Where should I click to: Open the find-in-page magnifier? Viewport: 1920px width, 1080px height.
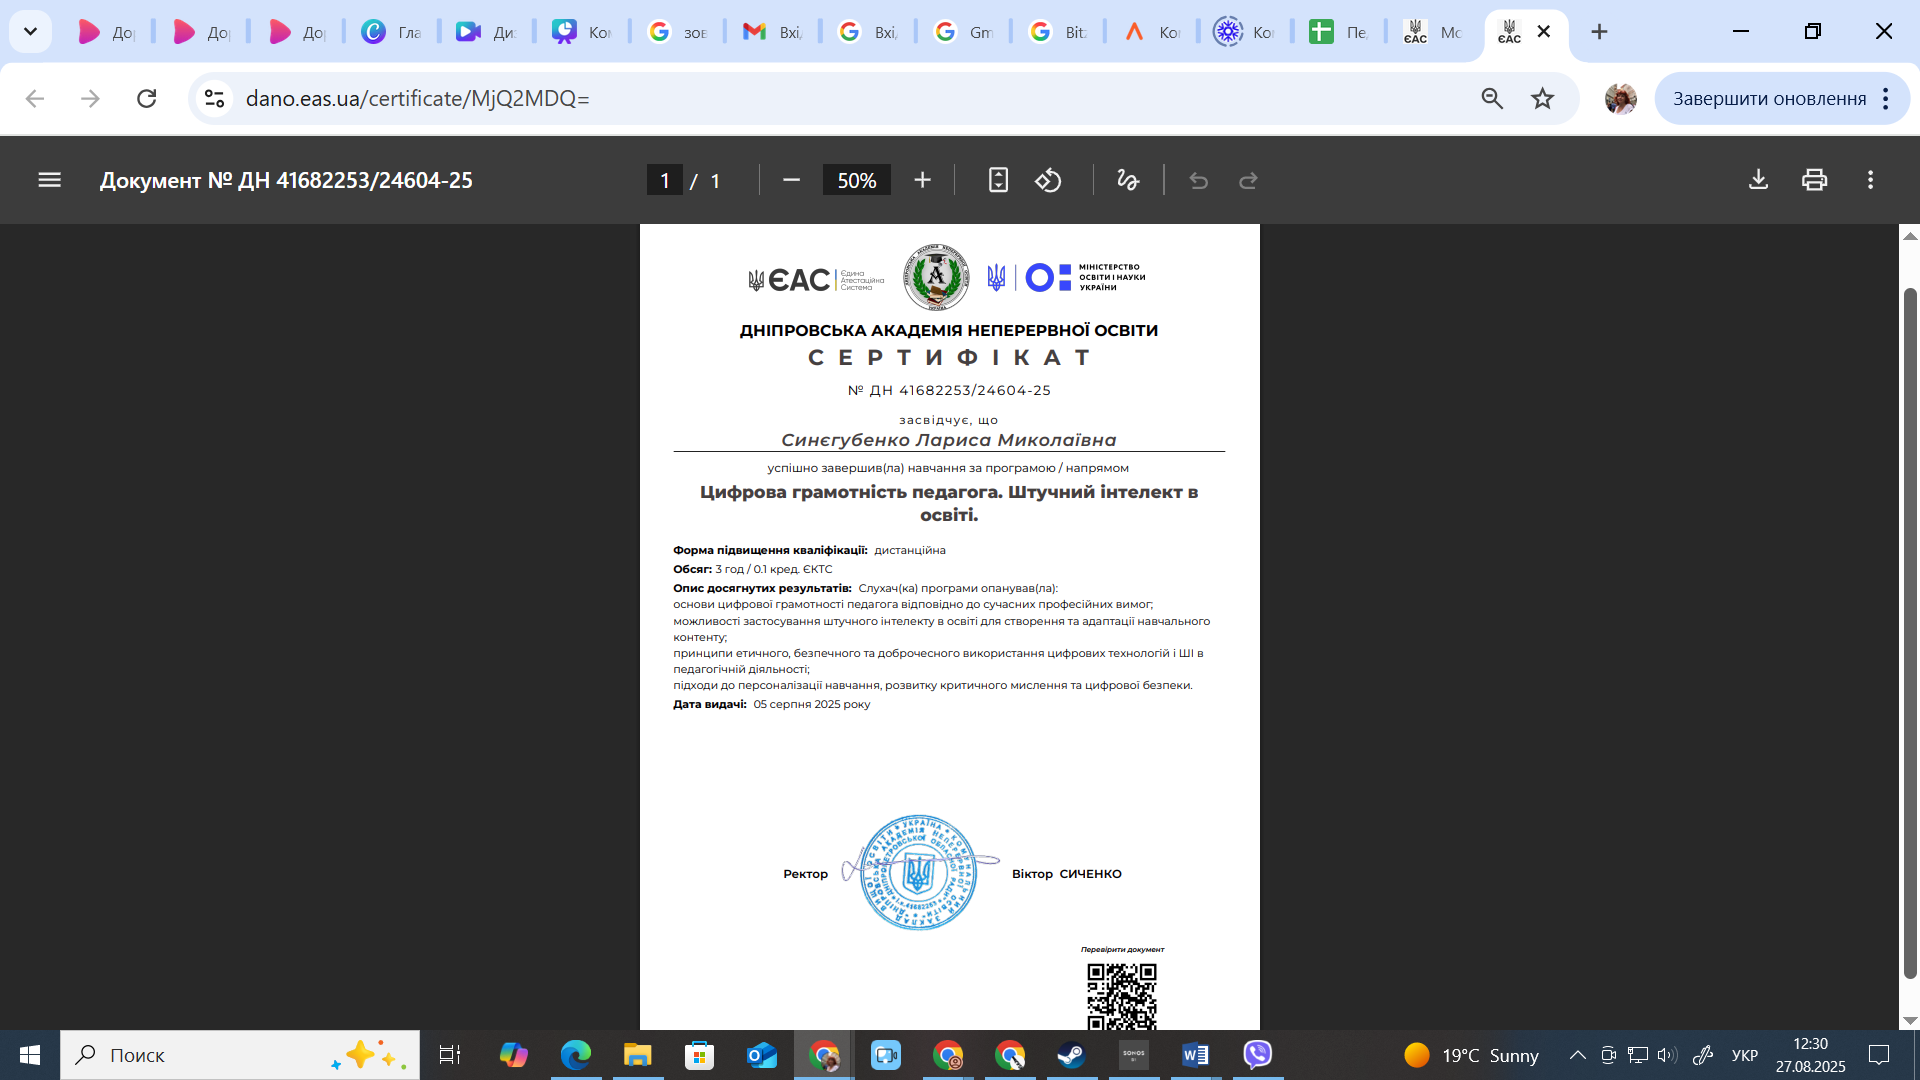pyautogui.click(x=1491, y=98)
